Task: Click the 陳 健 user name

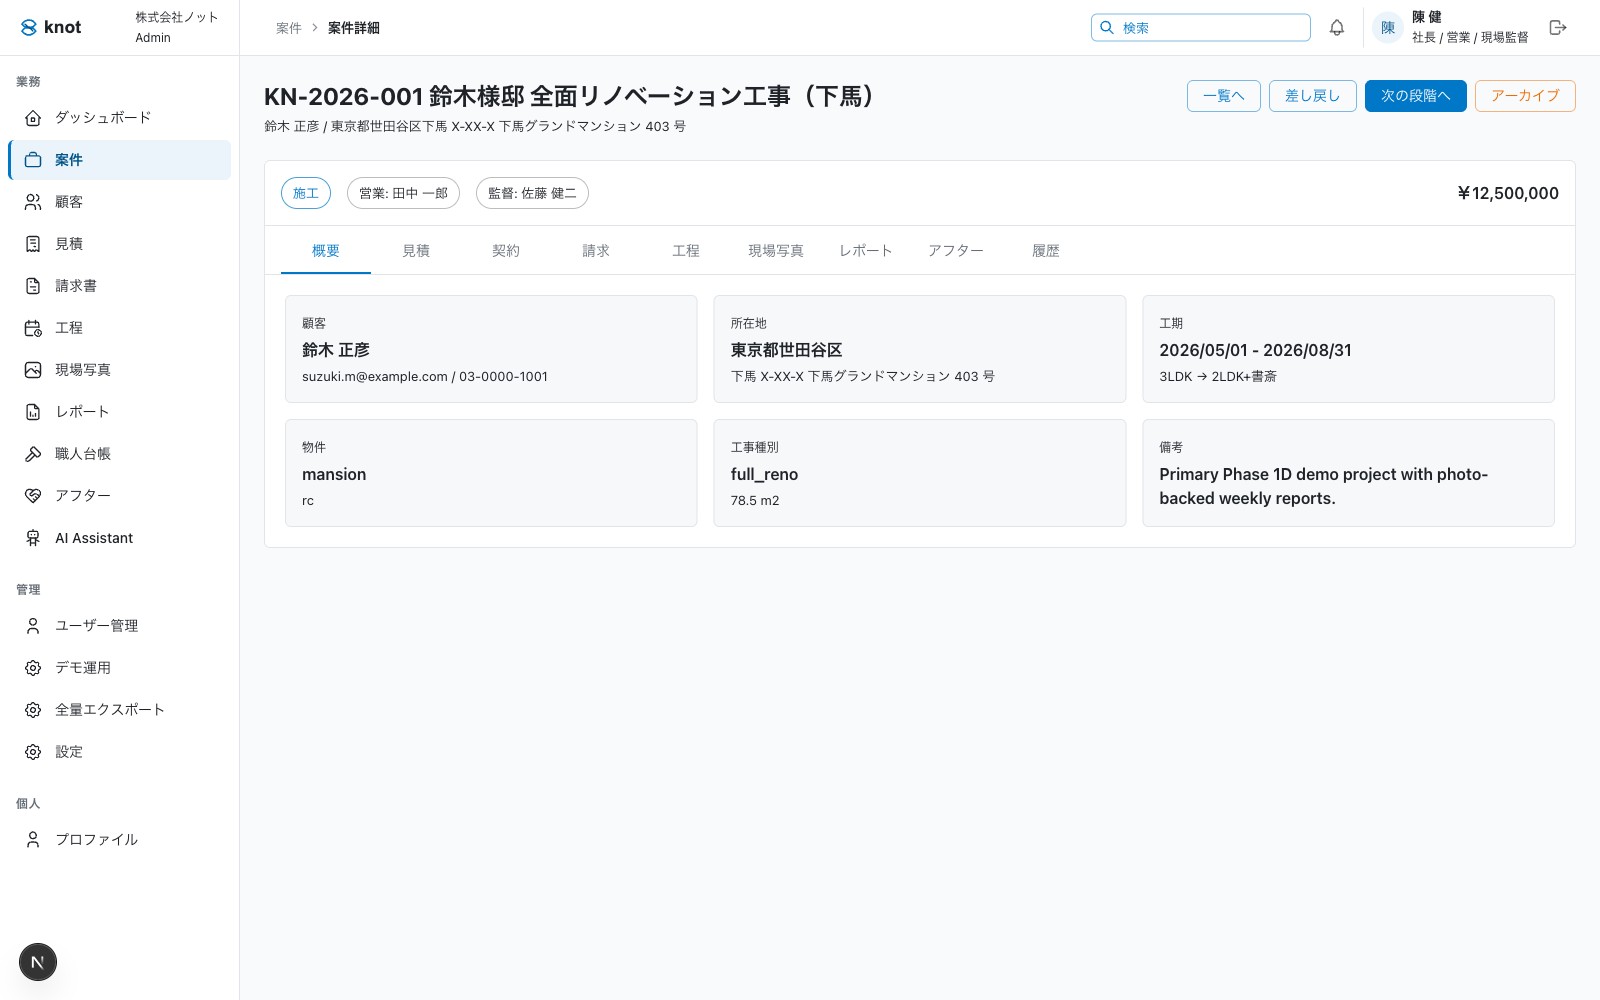Action: pyautogui.click(x=1427, y=17)
